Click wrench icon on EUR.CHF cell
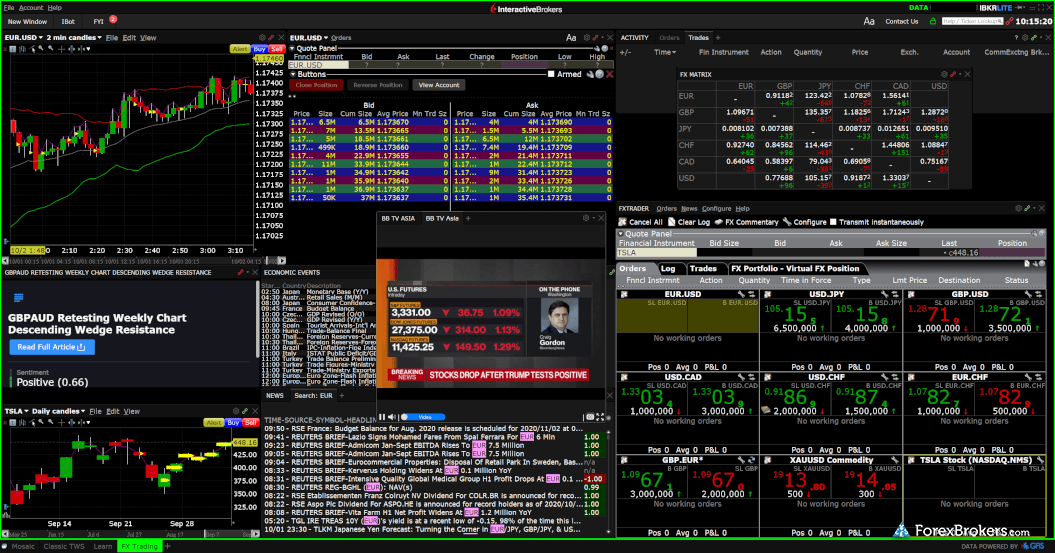Image resolution: width=1055 pixels, height=553 pixels. click(1029, 377)
